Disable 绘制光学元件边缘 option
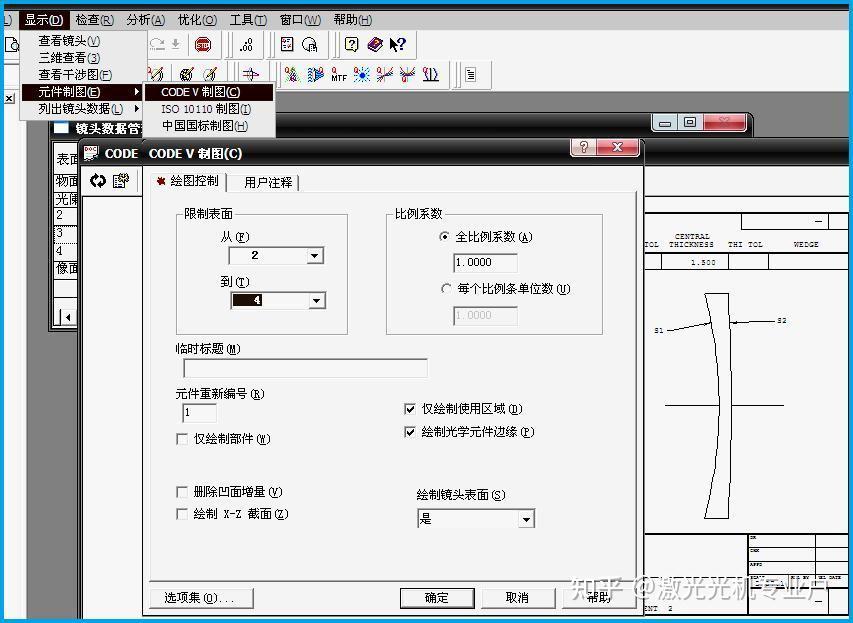 pyautogui.click(x=410, y=433)
